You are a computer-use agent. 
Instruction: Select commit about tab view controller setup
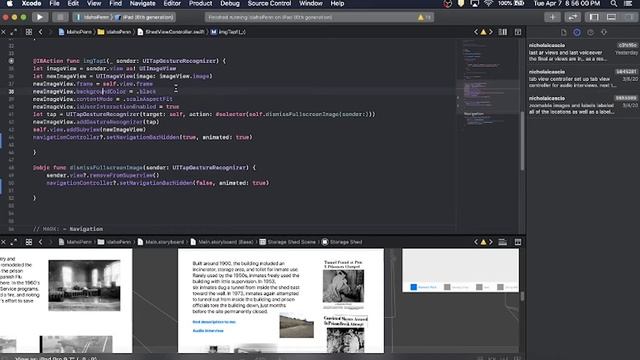pyautogui.click(x=583, y=78)
